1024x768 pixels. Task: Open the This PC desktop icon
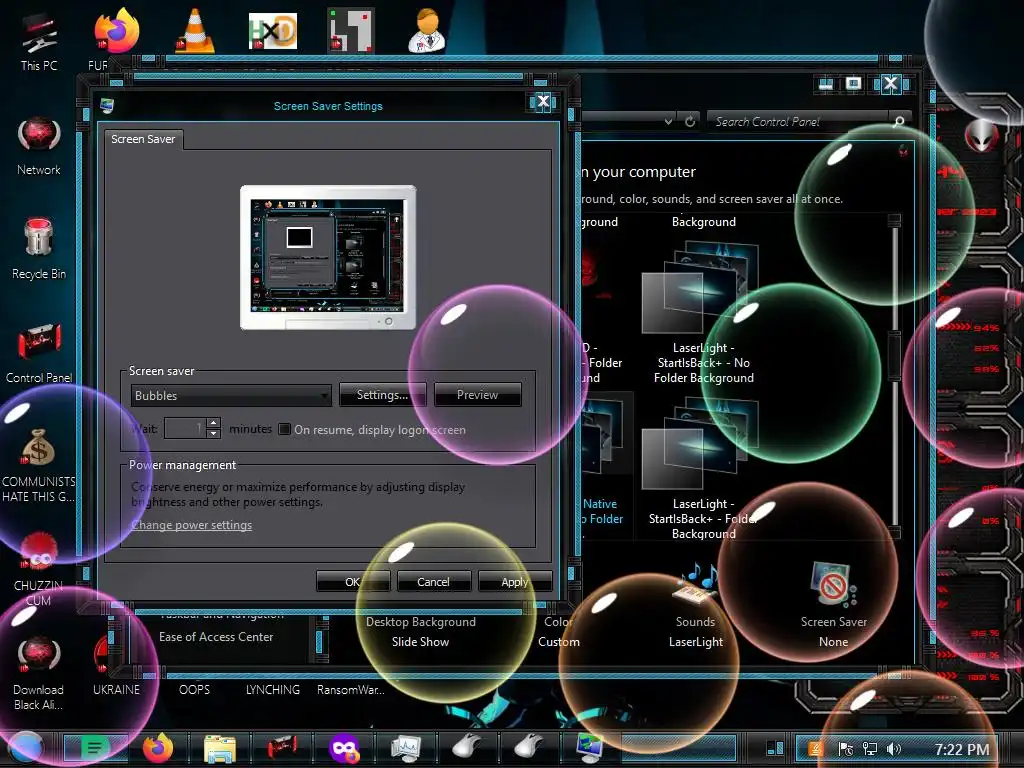[x=39, y=42]
